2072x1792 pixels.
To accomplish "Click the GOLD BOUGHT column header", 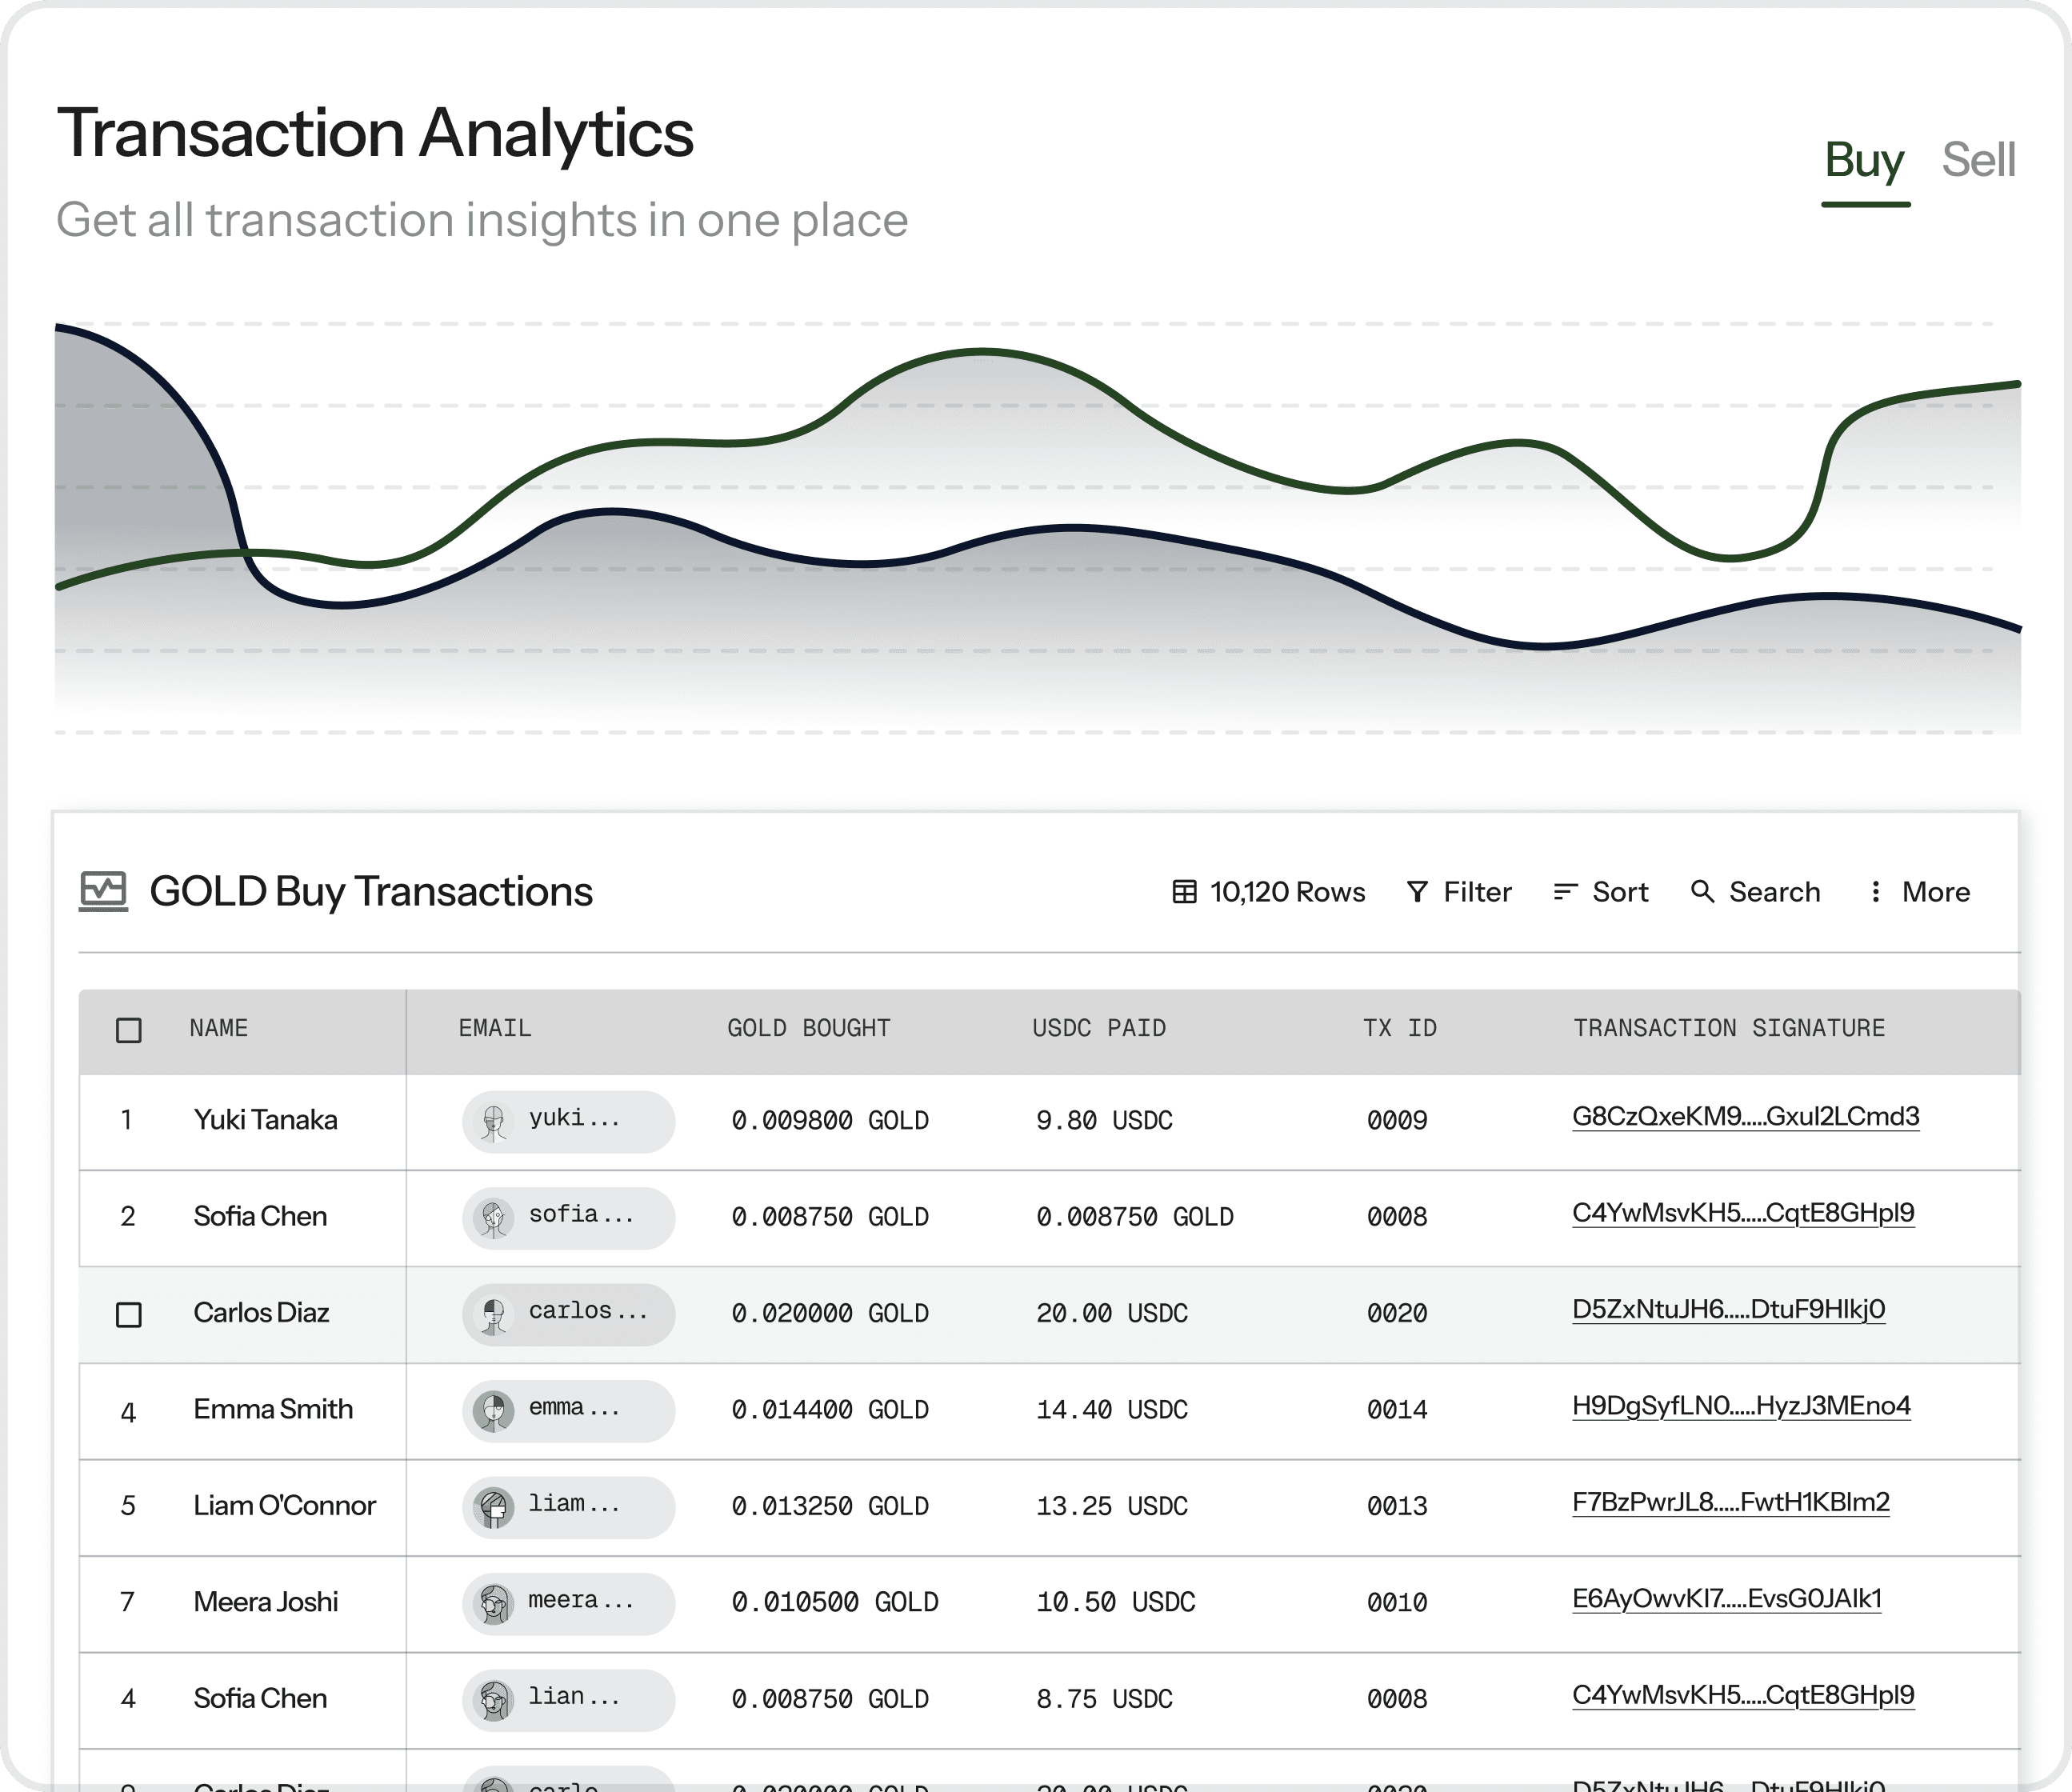I will tap(808, 1028).
